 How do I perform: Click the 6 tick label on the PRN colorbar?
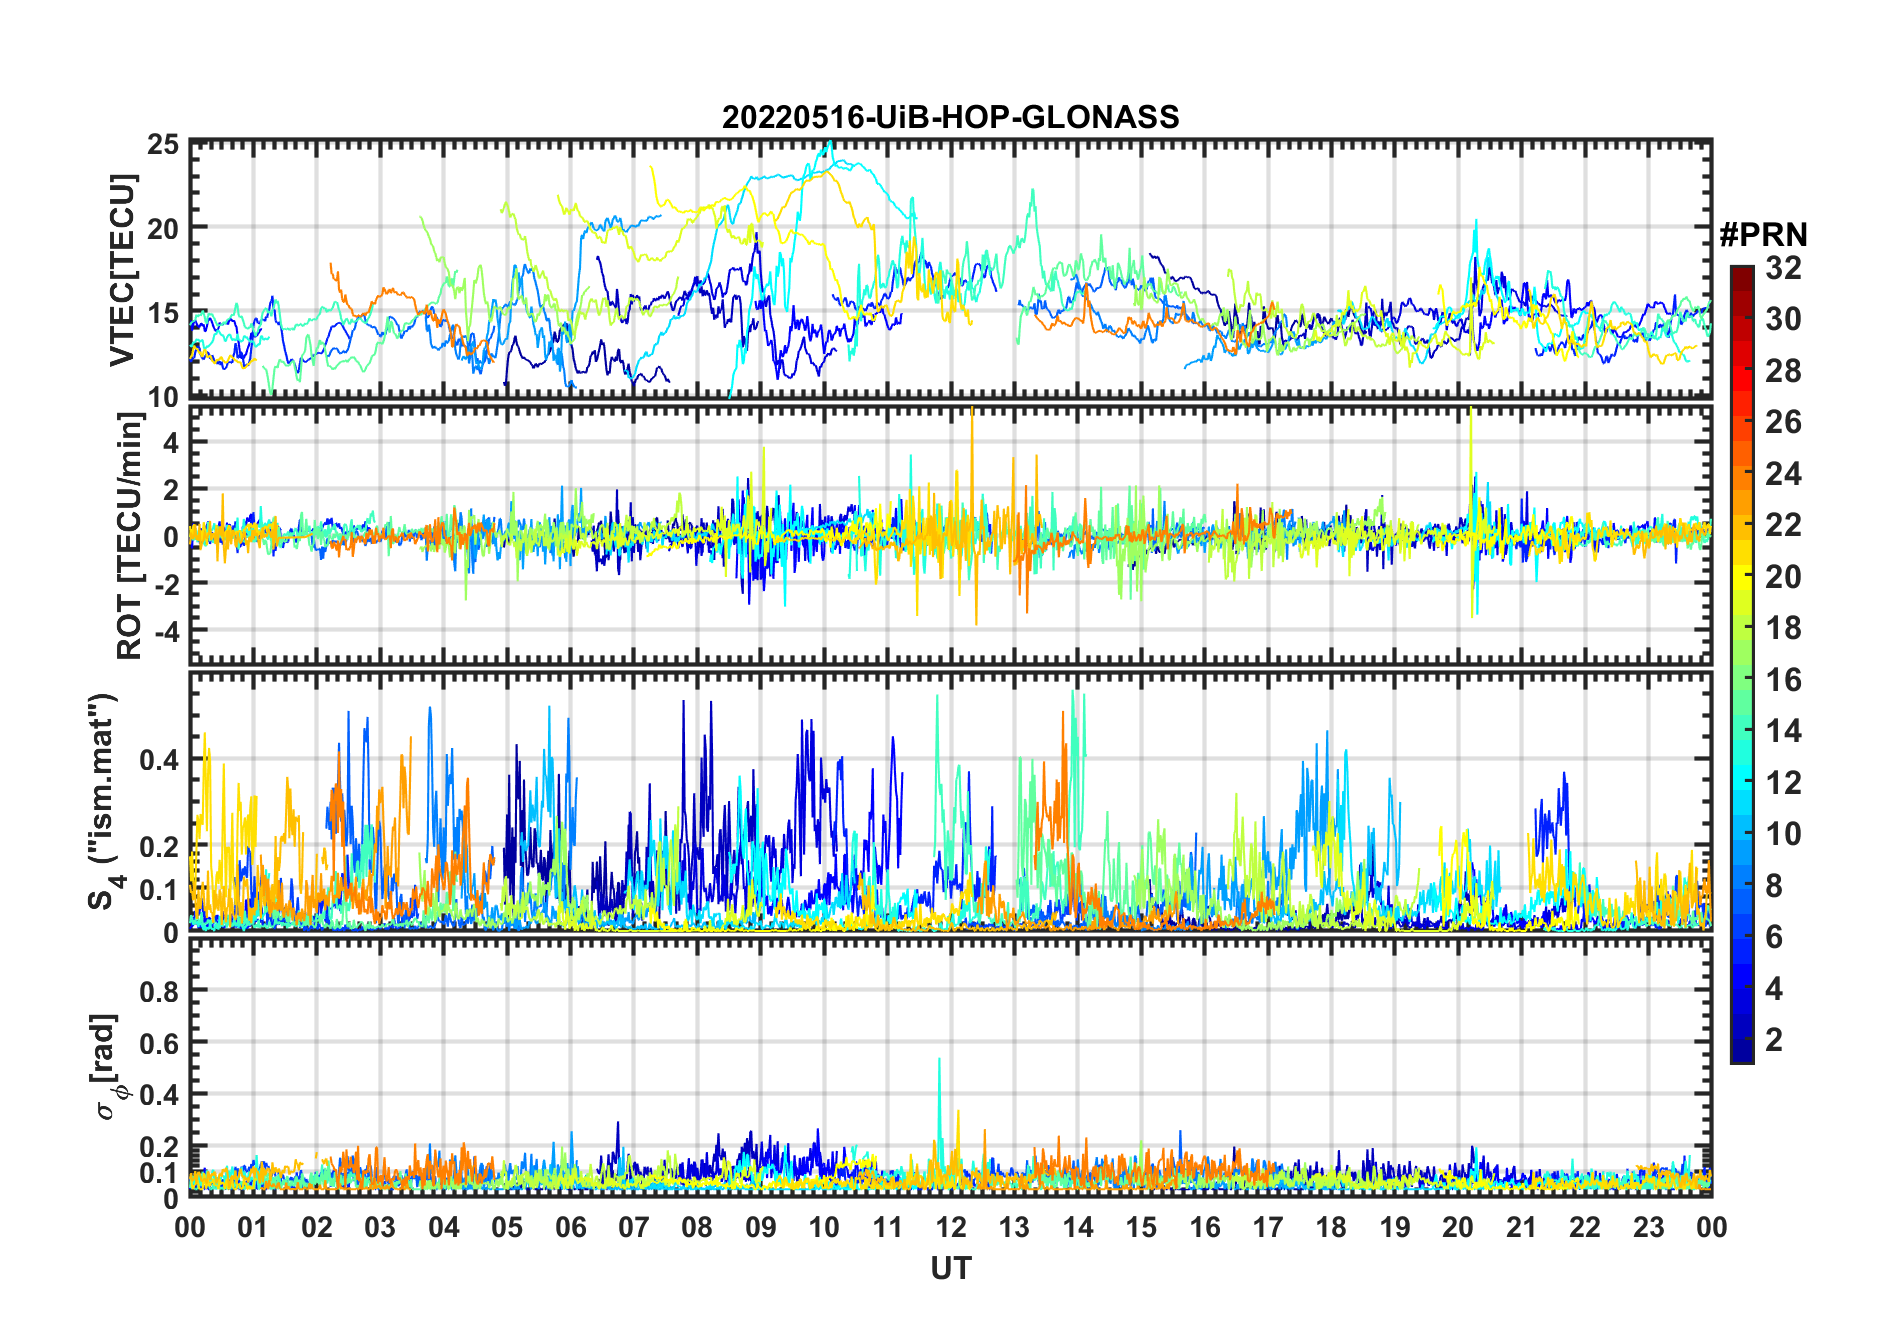click(1774, 937)
